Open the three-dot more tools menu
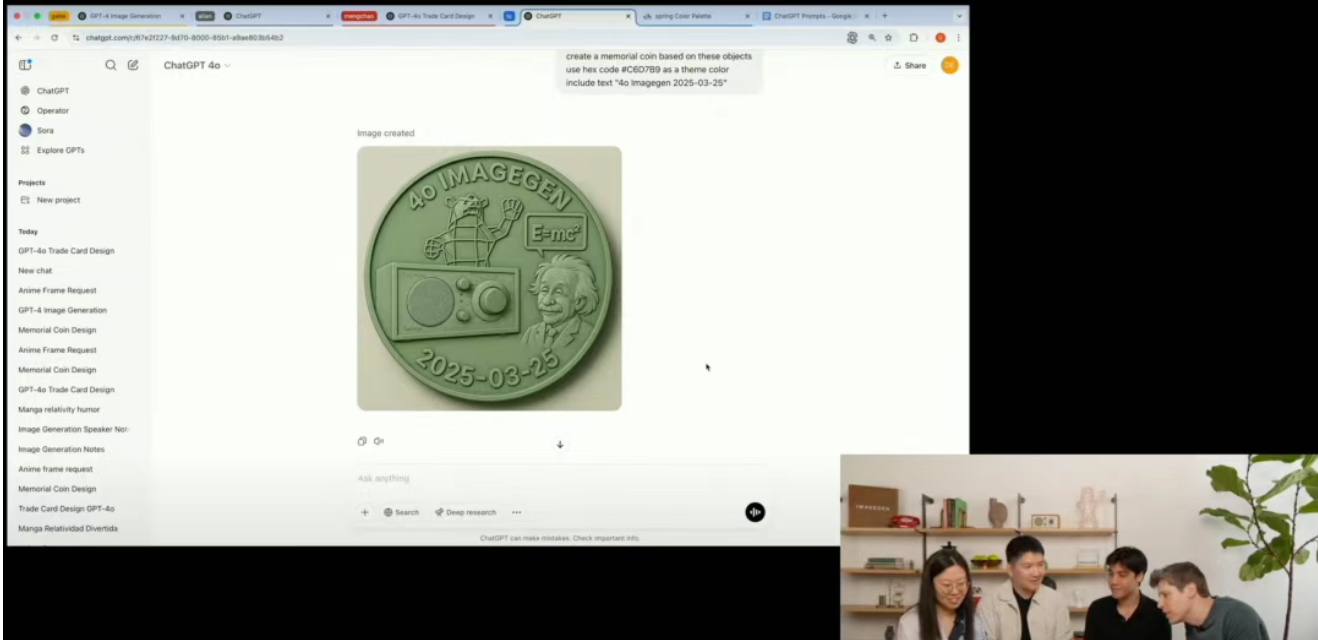Image resolution: width=1318 pixels, height=640 pixels. tap(516, 512)
